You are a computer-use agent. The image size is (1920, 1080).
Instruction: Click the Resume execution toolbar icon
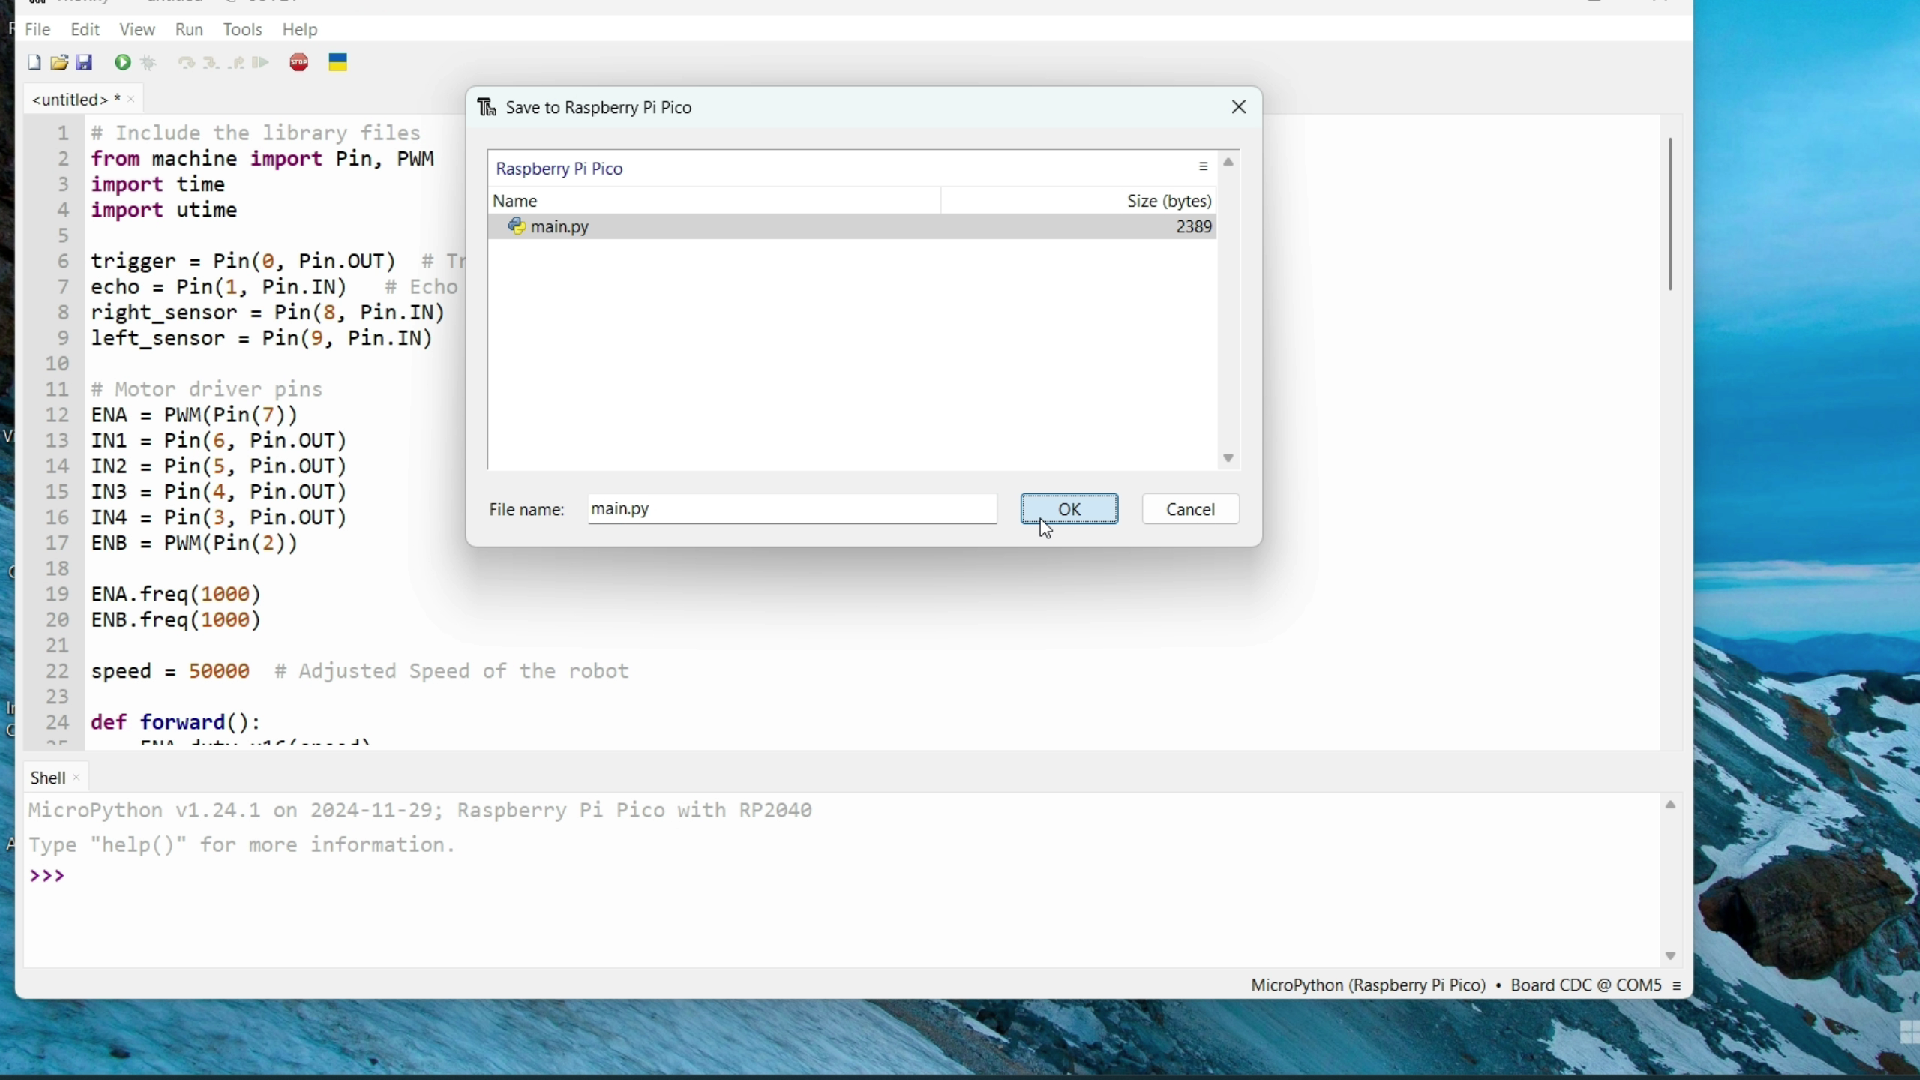point(262,63)
